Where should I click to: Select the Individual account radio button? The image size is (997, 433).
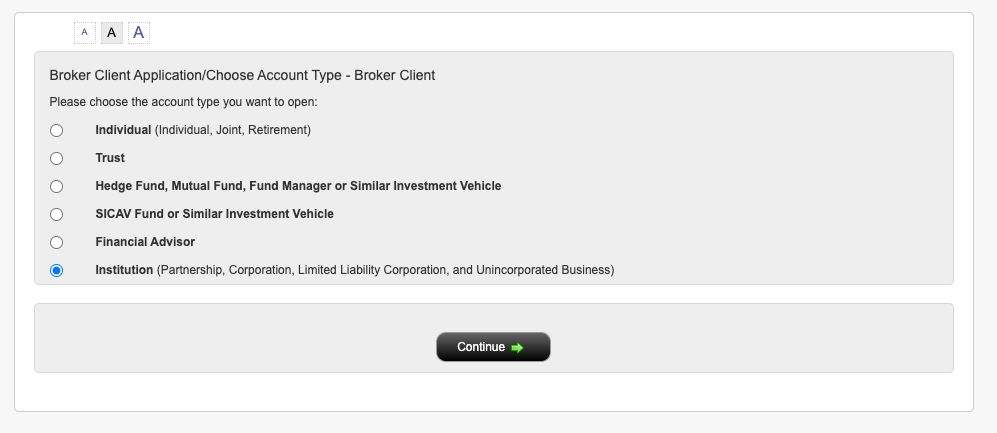(x=56, y=130)
